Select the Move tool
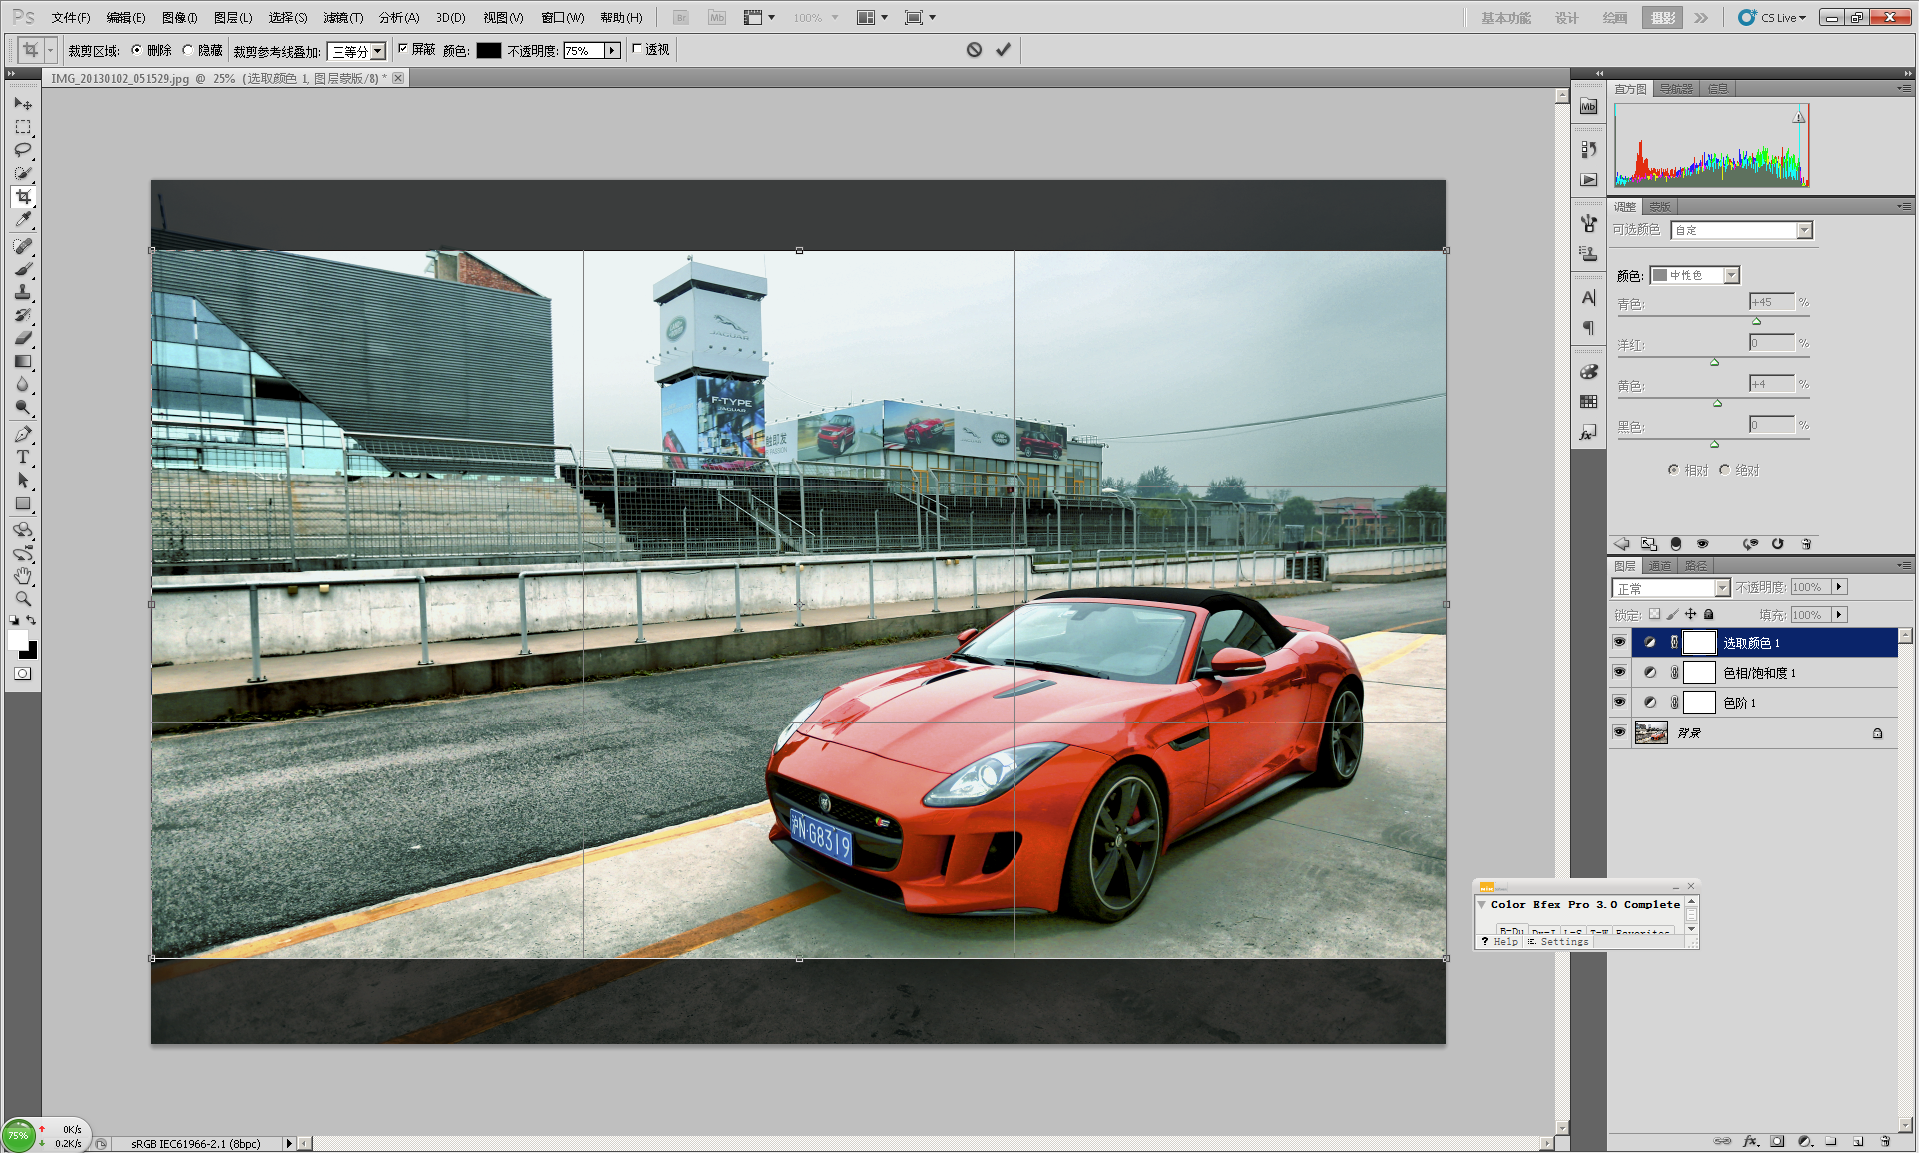 click(23, 104)
